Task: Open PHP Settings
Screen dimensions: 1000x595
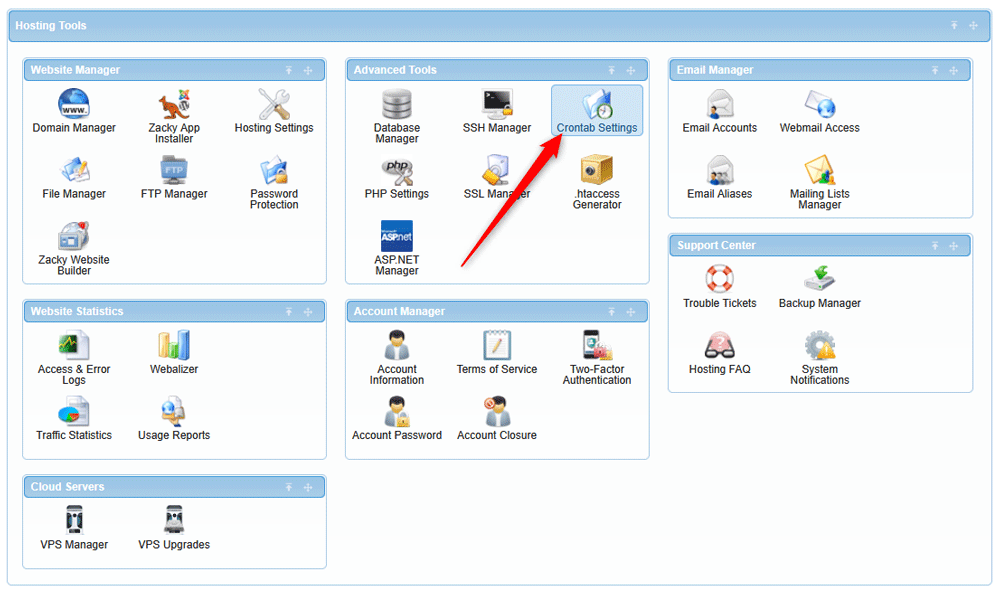Action: (x=396, y=178)
